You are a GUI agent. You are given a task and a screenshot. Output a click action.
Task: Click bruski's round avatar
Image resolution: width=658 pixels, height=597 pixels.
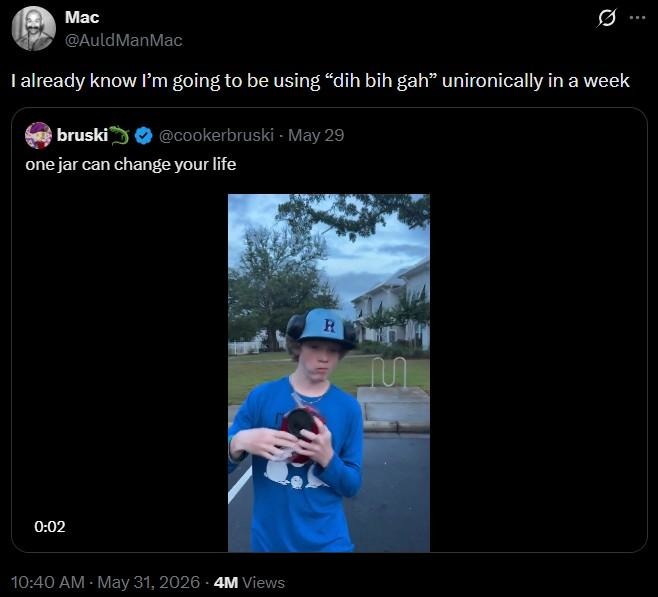pos(38,136)
